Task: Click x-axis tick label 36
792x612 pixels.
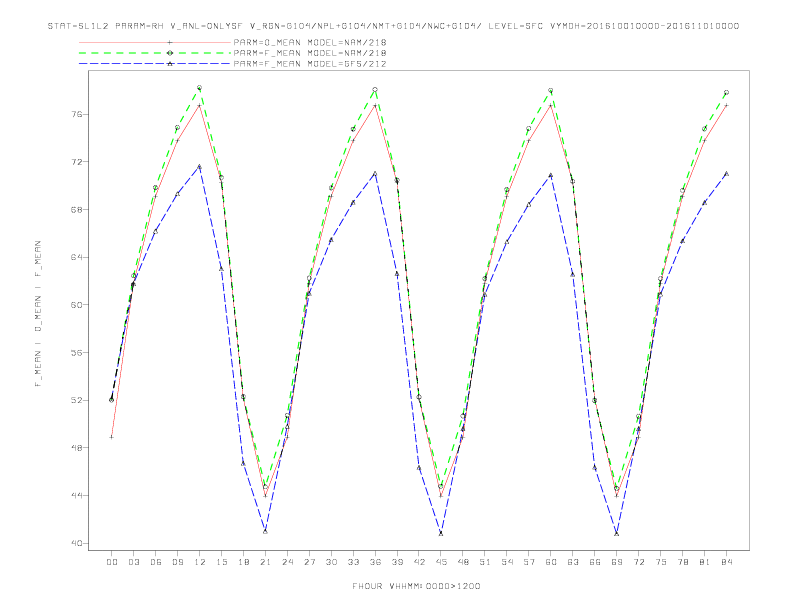Action: tap(375, 562)
